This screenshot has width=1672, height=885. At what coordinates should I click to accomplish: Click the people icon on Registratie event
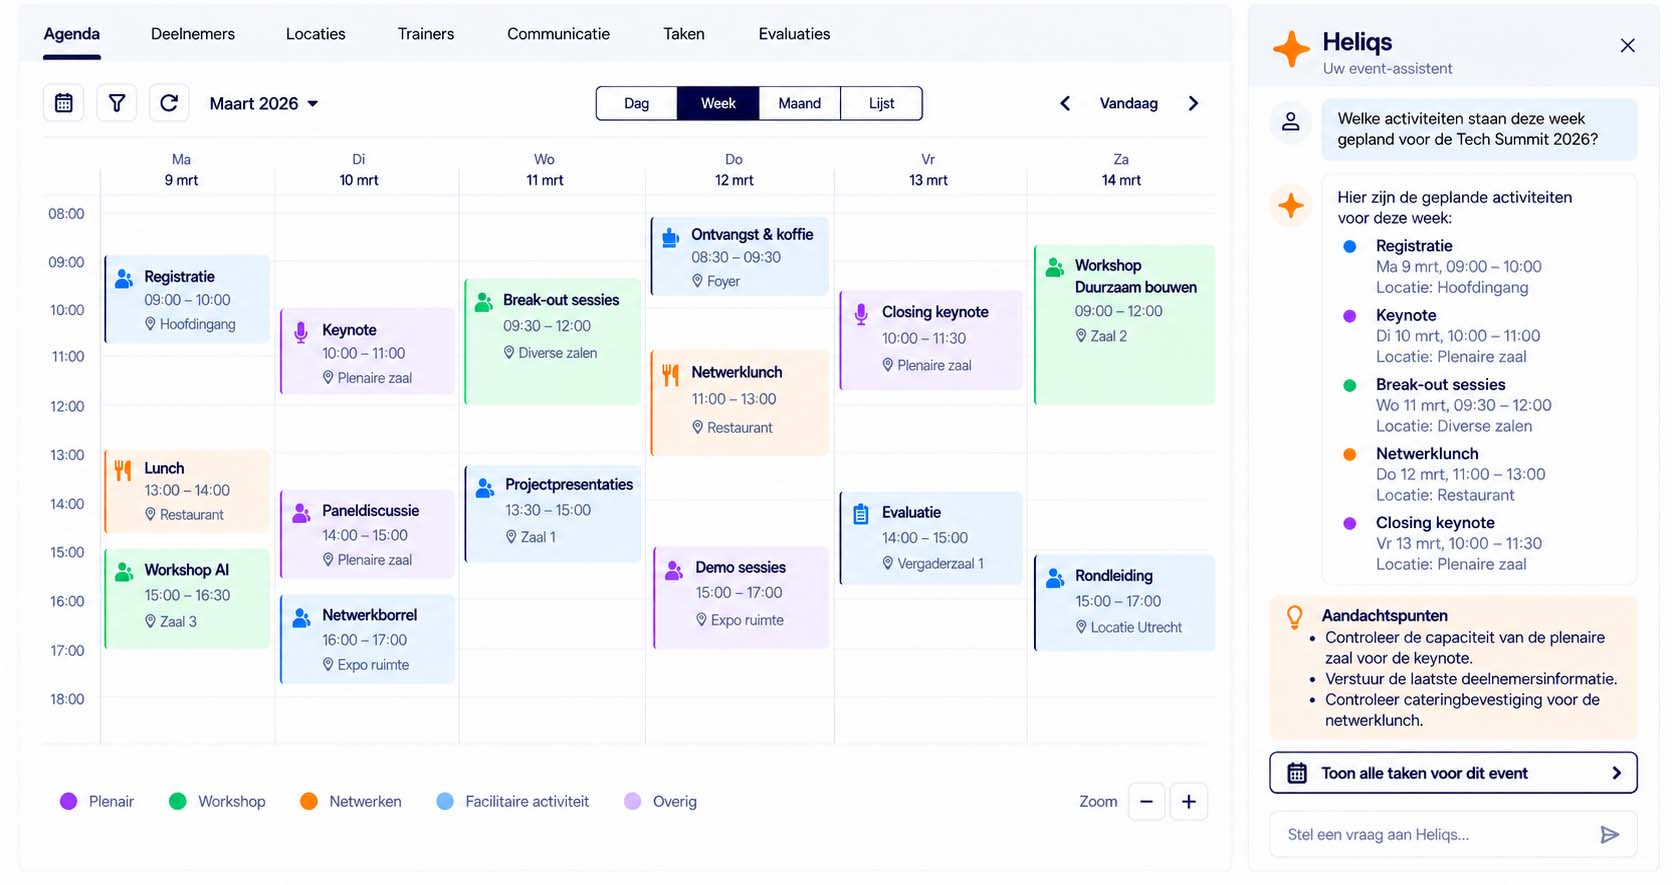(124, 278)
